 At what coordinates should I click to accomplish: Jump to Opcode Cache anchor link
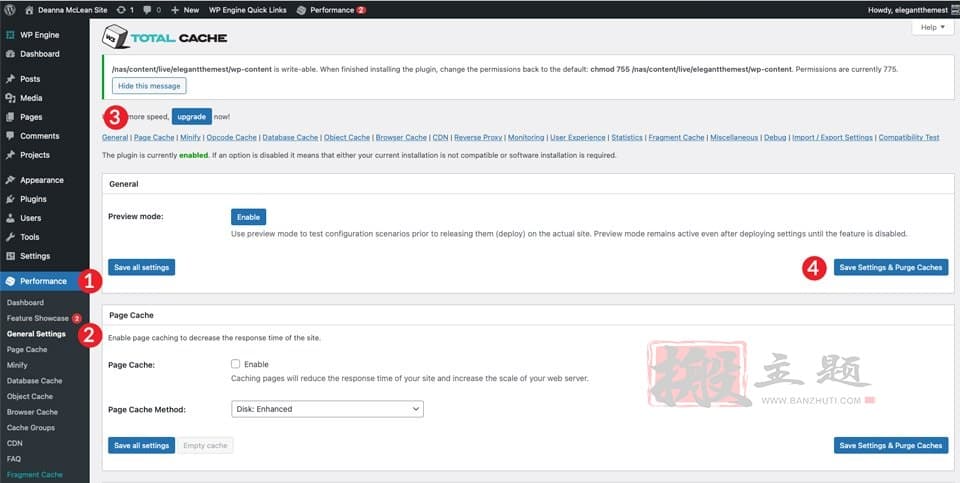pos(231,138)
